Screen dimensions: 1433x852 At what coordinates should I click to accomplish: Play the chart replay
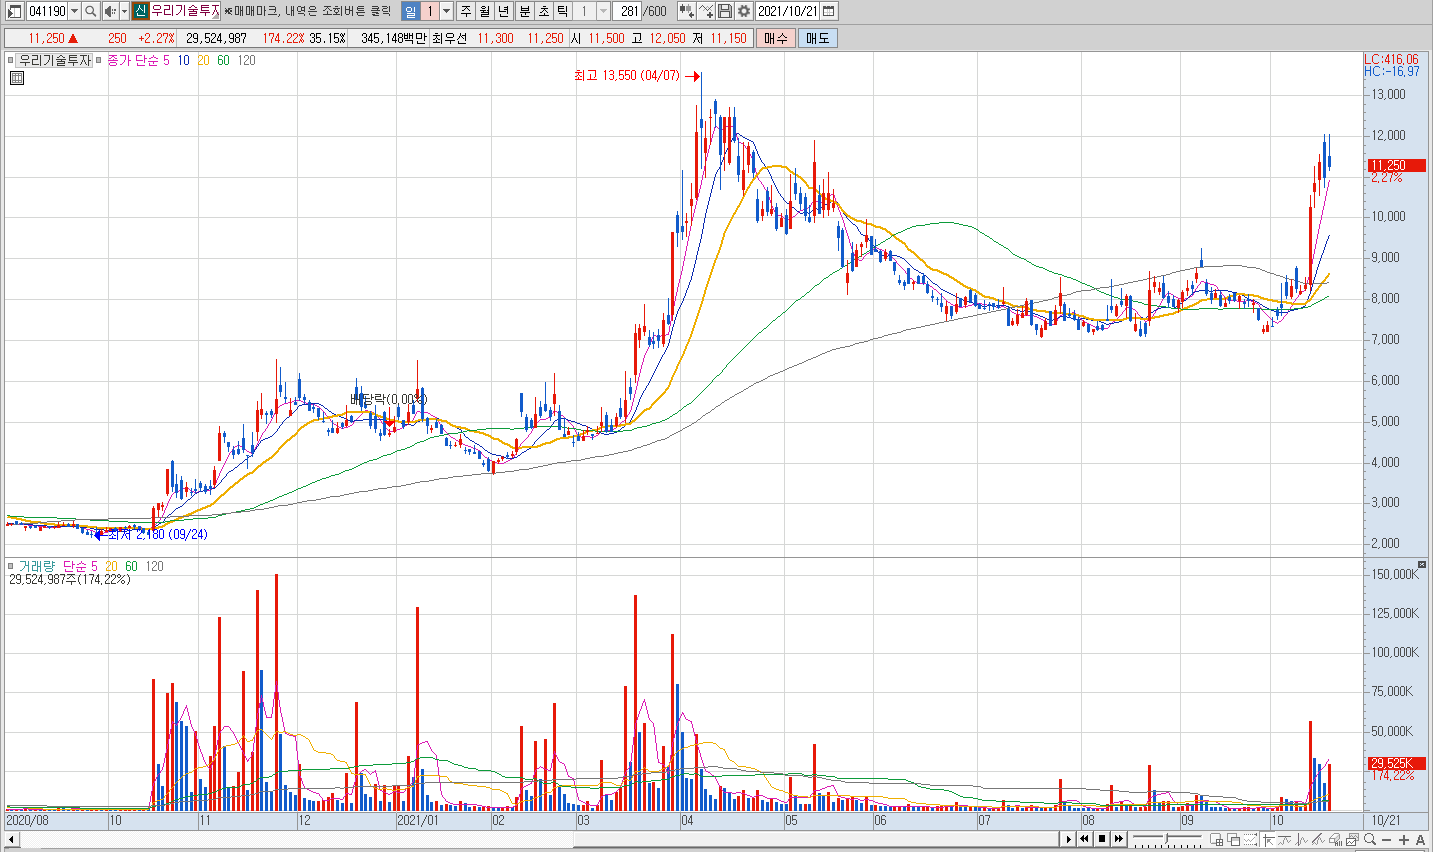pyautogui.click(x=1068, y=839)
